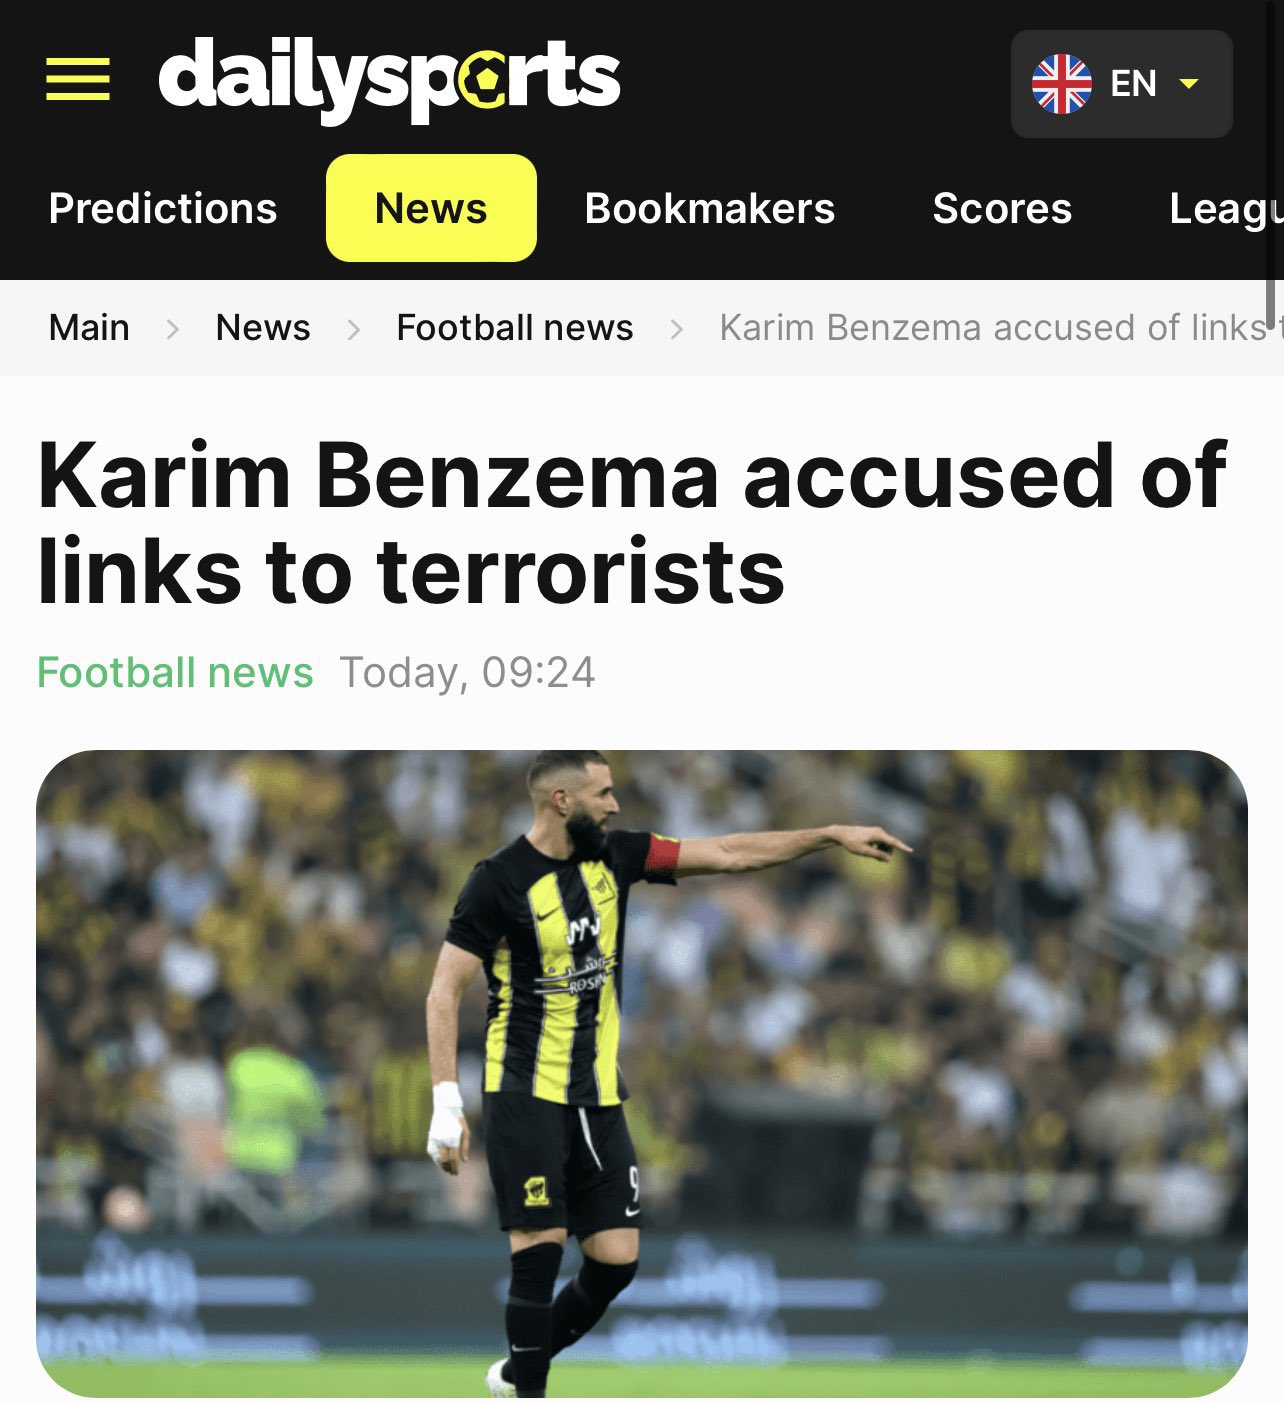Open the partially visible Leagues tab
The width and height of the screenshot is (1284, 1404).
(x=1226, y=209)
